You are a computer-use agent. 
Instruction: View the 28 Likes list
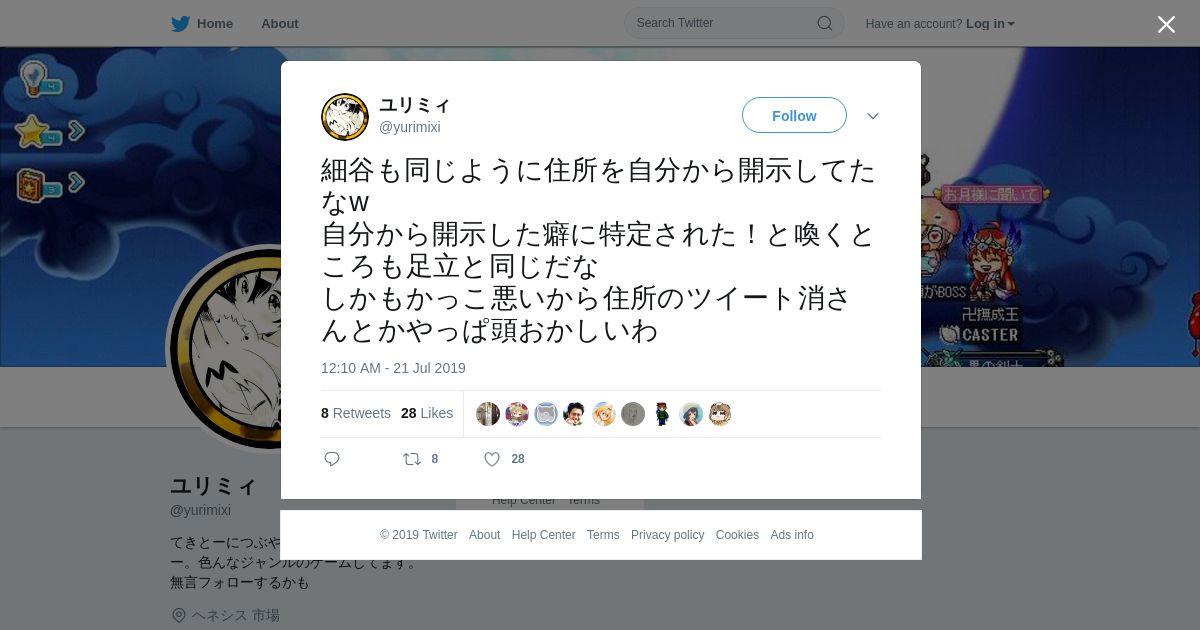pos(427,413)
